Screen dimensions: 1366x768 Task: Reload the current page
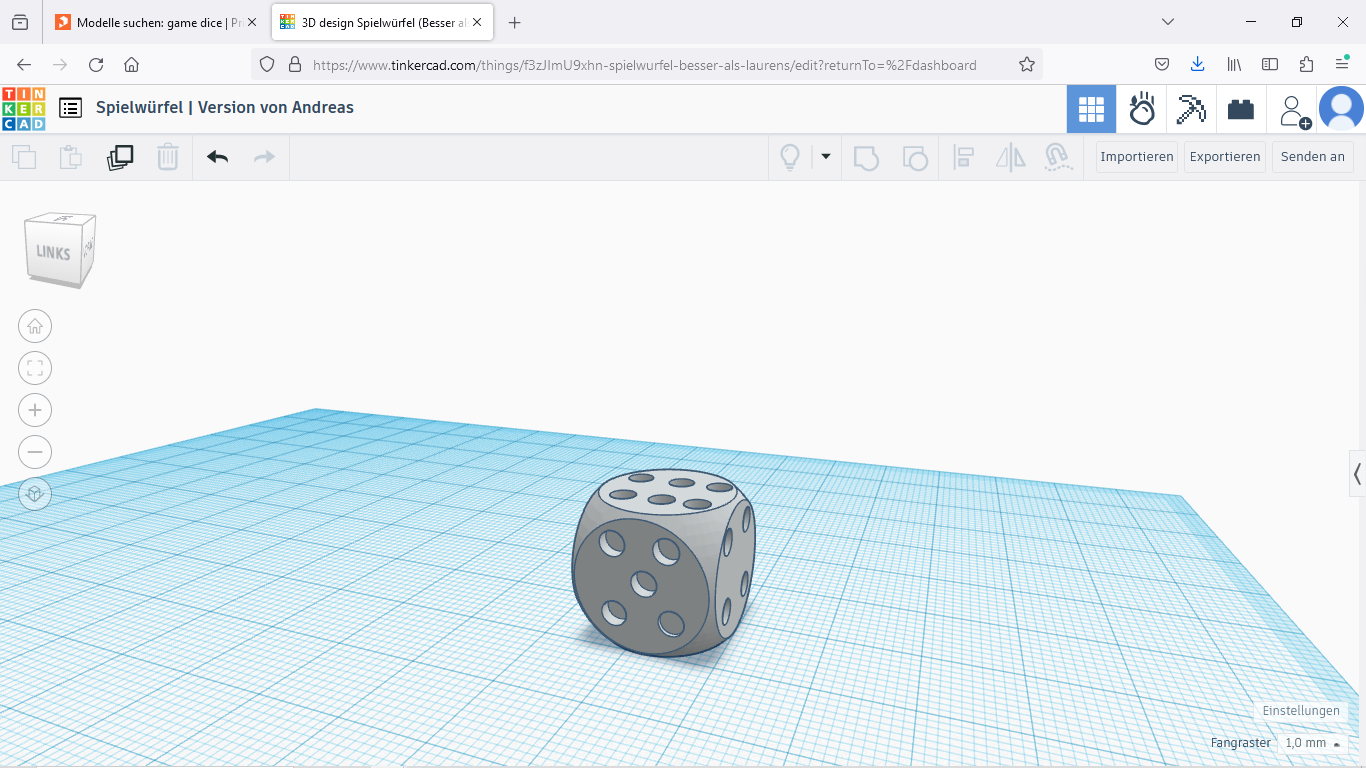96,65
